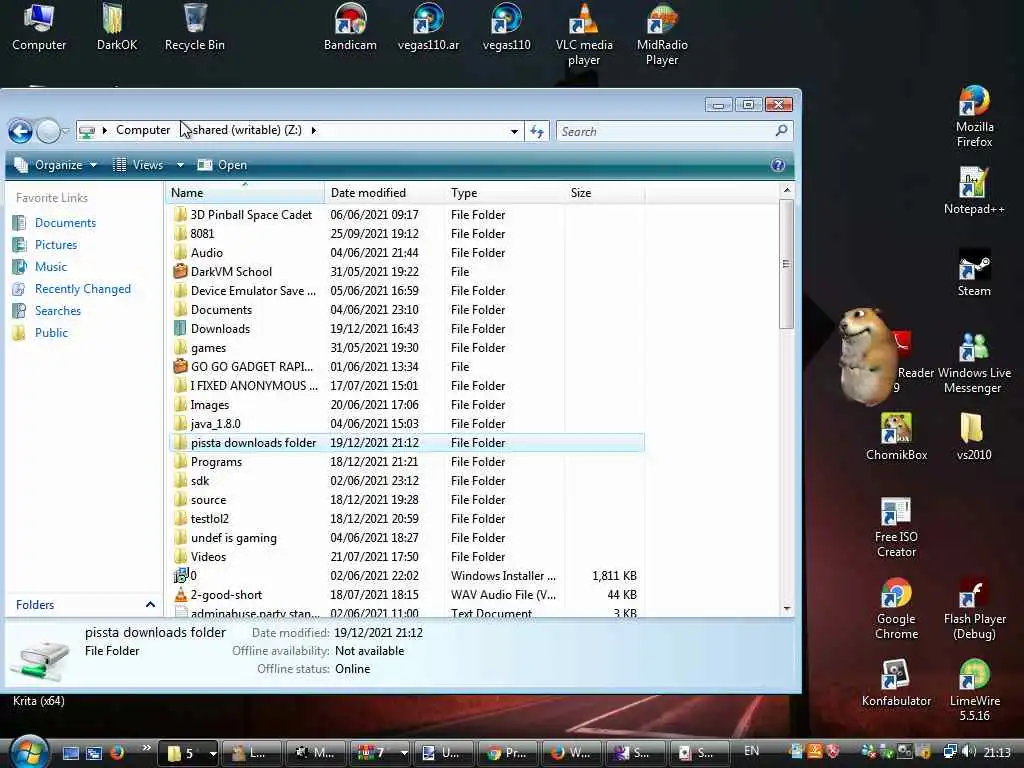
Task: Click the Windows Start orb
Action: pyautogui.click(x=28, y=751)
